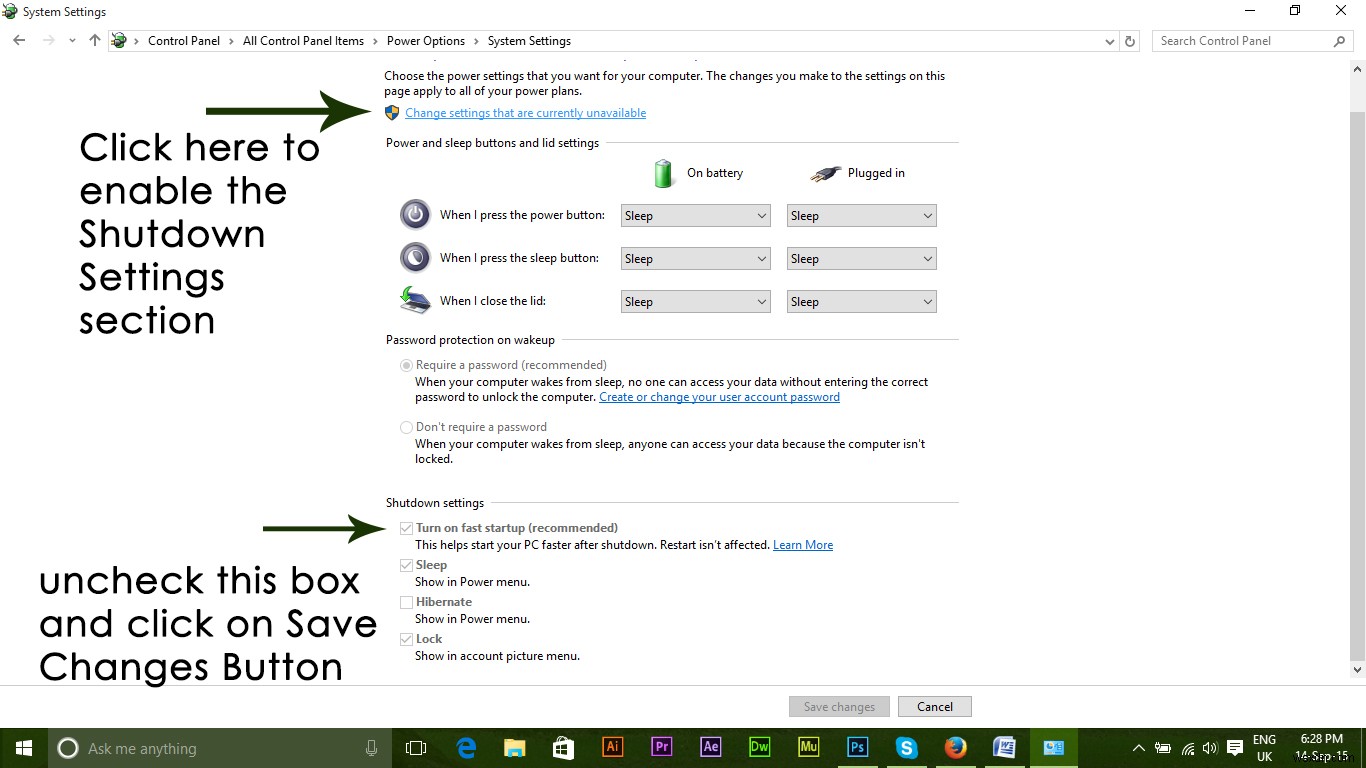The image size is (1366, 768).
Task: Open the Windows Start menu
Action: [x=24, y=748]
